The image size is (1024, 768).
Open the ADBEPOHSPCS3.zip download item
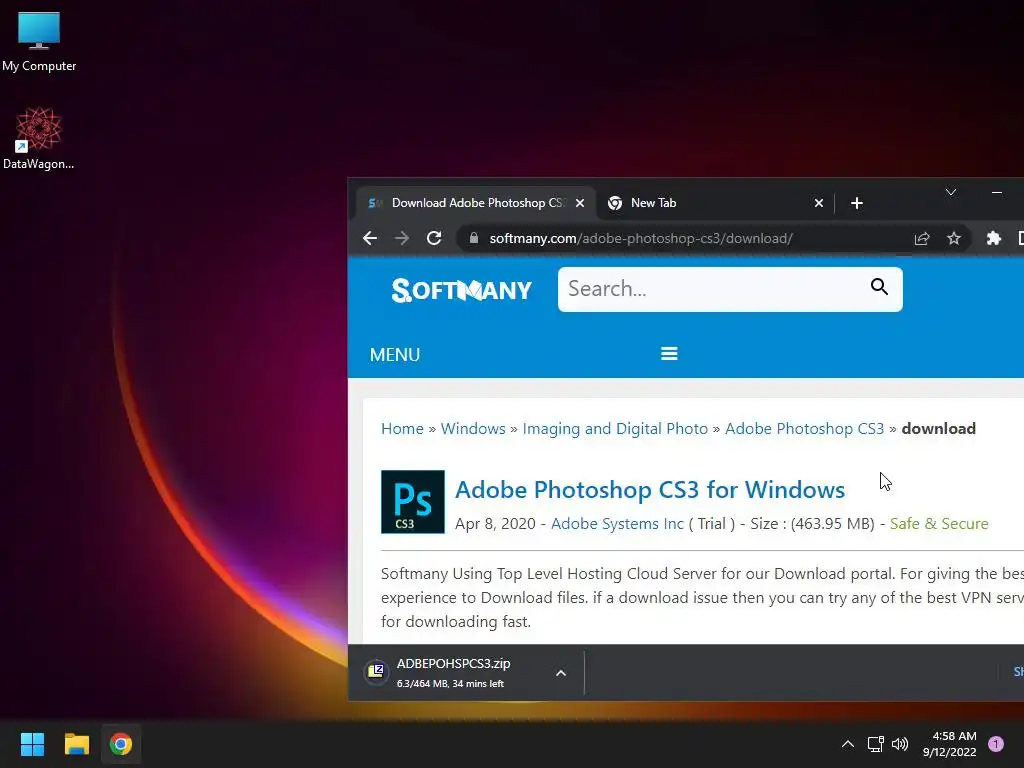[453, 673]
